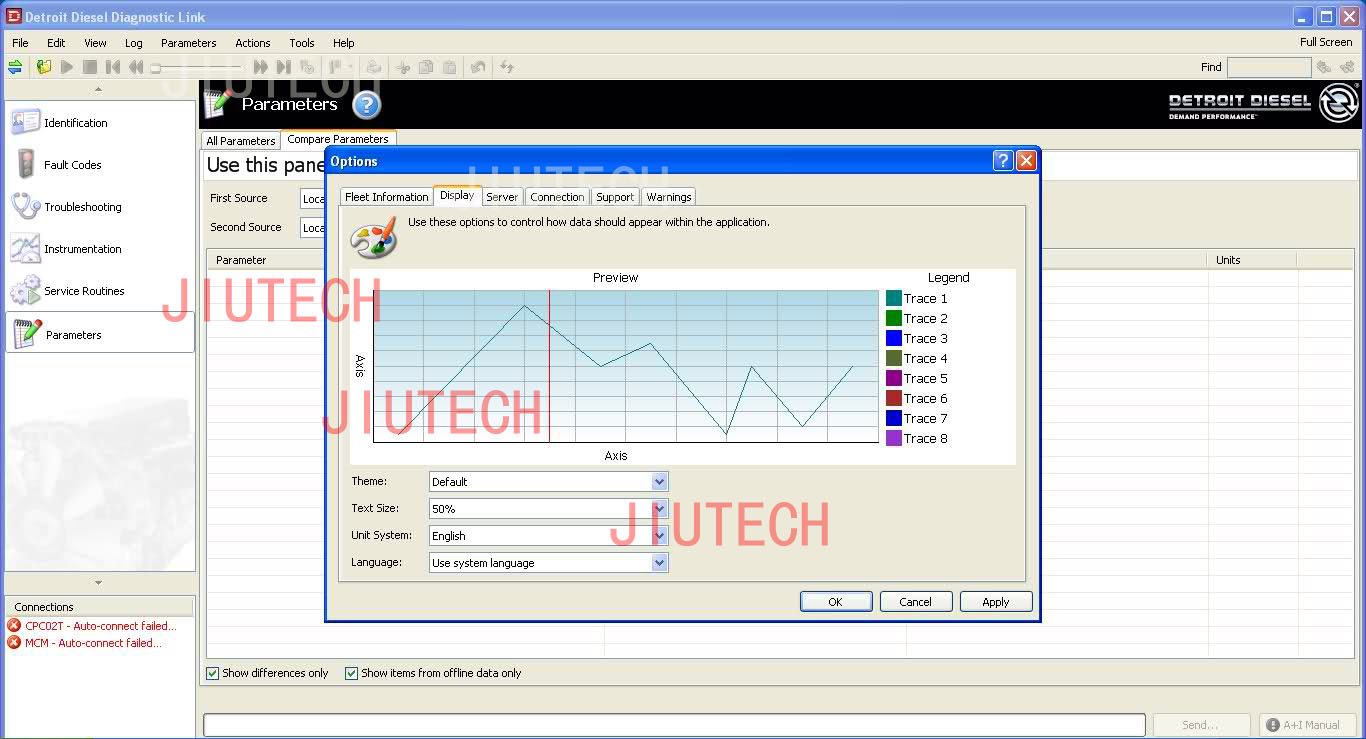Click the copy toolbar icon
Screen dimensions: 1366x739
click(x=426, y=67)
